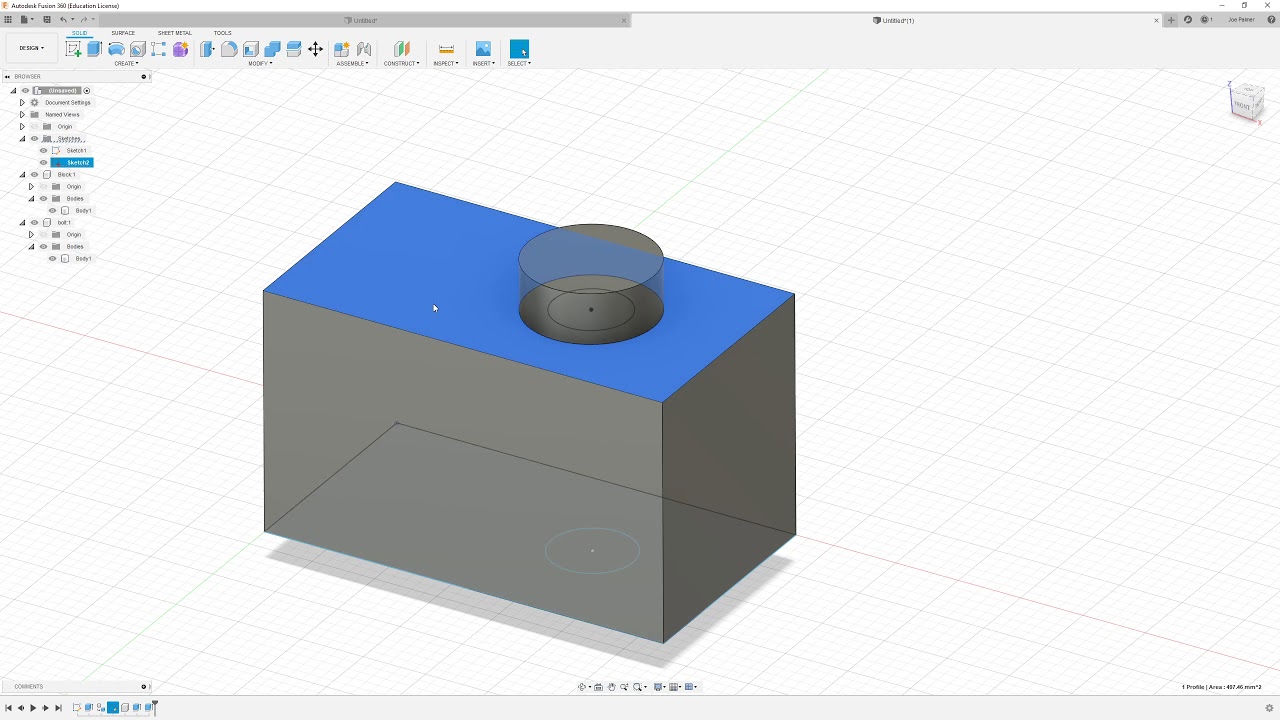Toggle visibility of bolt:1 component
The image size is (1280, 720).
(34, 223)
